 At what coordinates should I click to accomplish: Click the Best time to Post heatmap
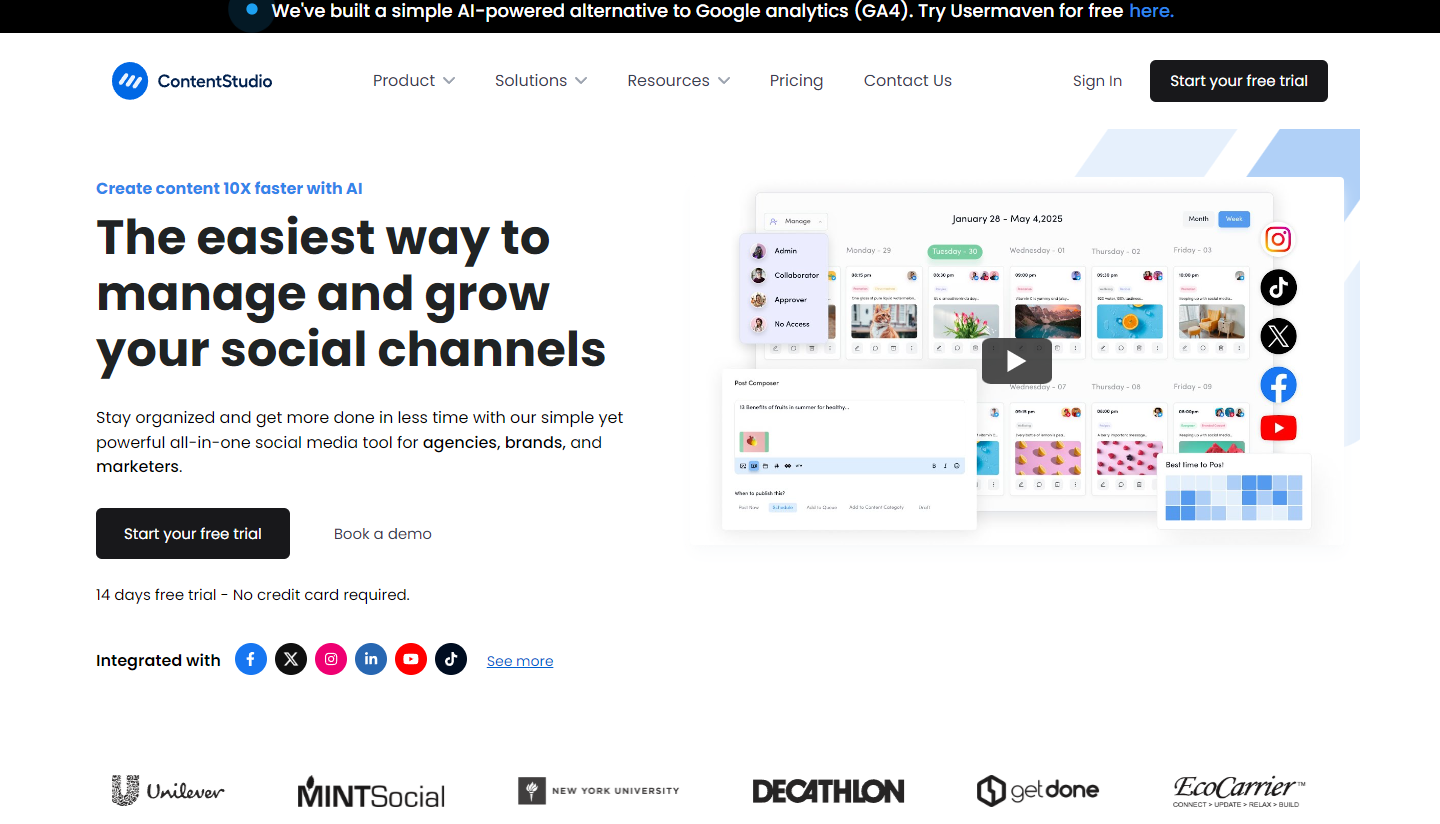click(x=1234, y=497)
